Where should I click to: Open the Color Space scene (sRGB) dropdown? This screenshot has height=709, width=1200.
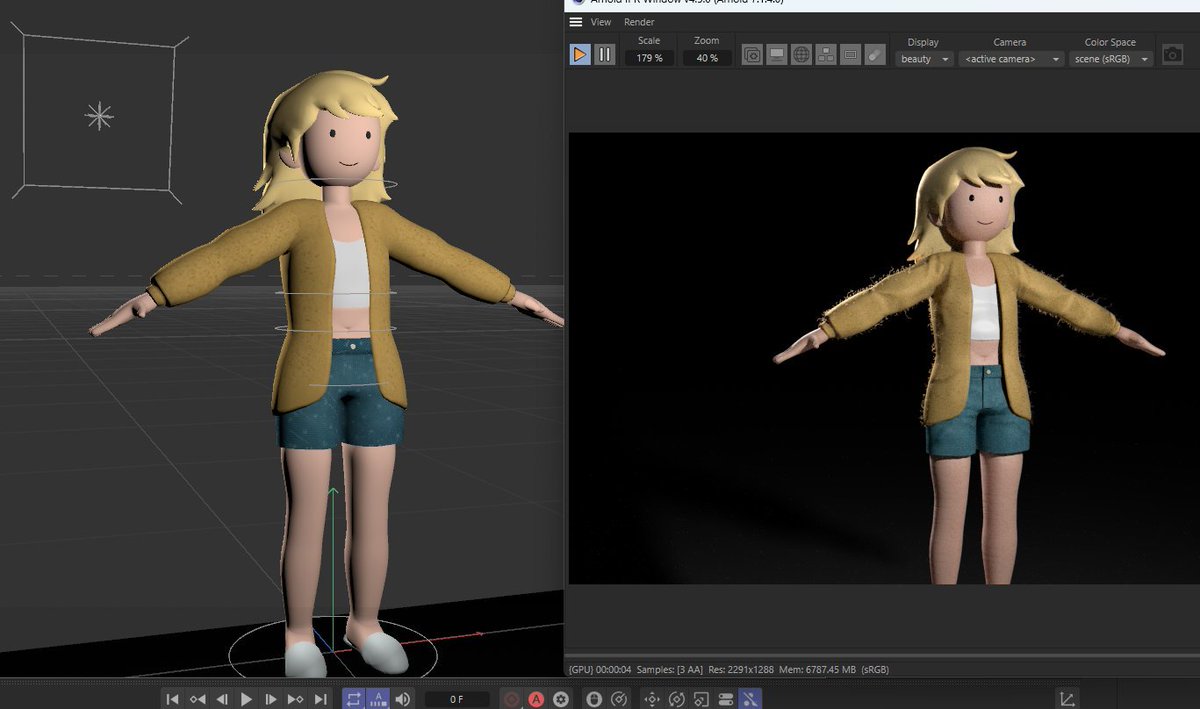pos(1110,59)
